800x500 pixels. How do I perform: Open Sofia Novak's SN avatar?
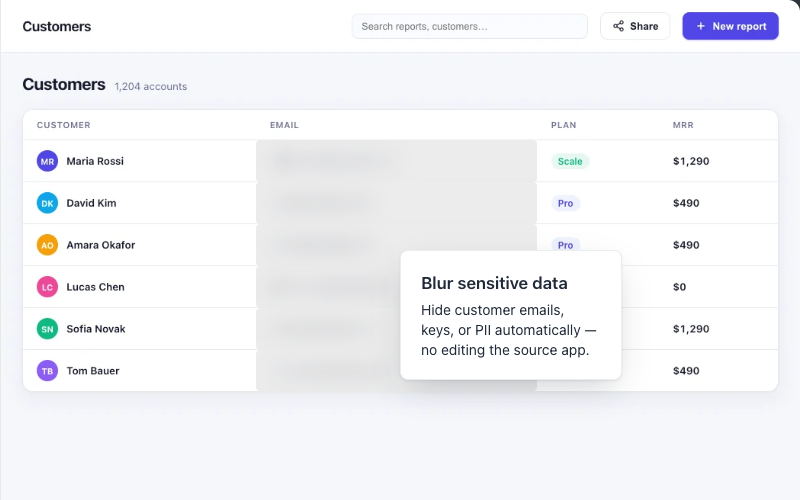(47, 329)
